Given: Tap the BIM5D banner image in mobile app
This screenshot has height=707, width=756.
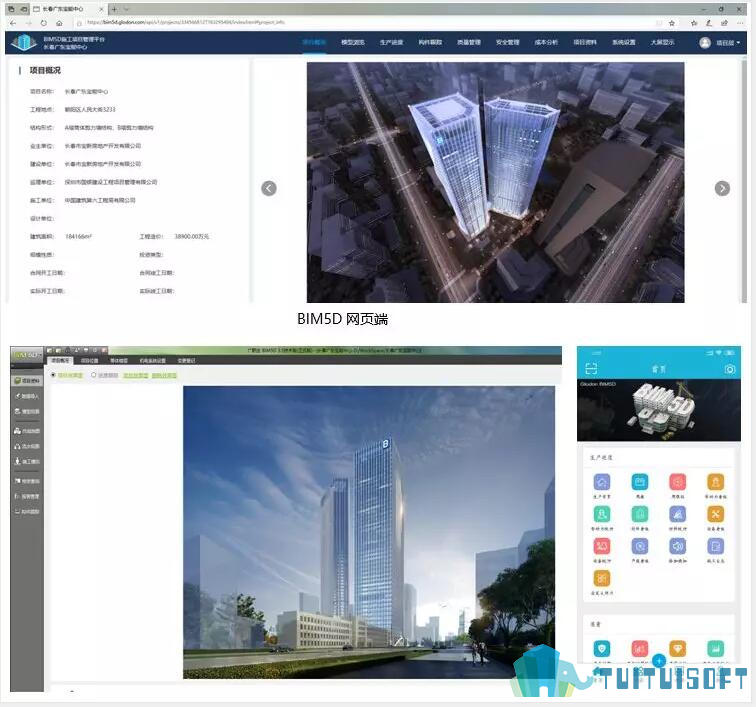Looking at the screenshot, I should tap(659, 410).
